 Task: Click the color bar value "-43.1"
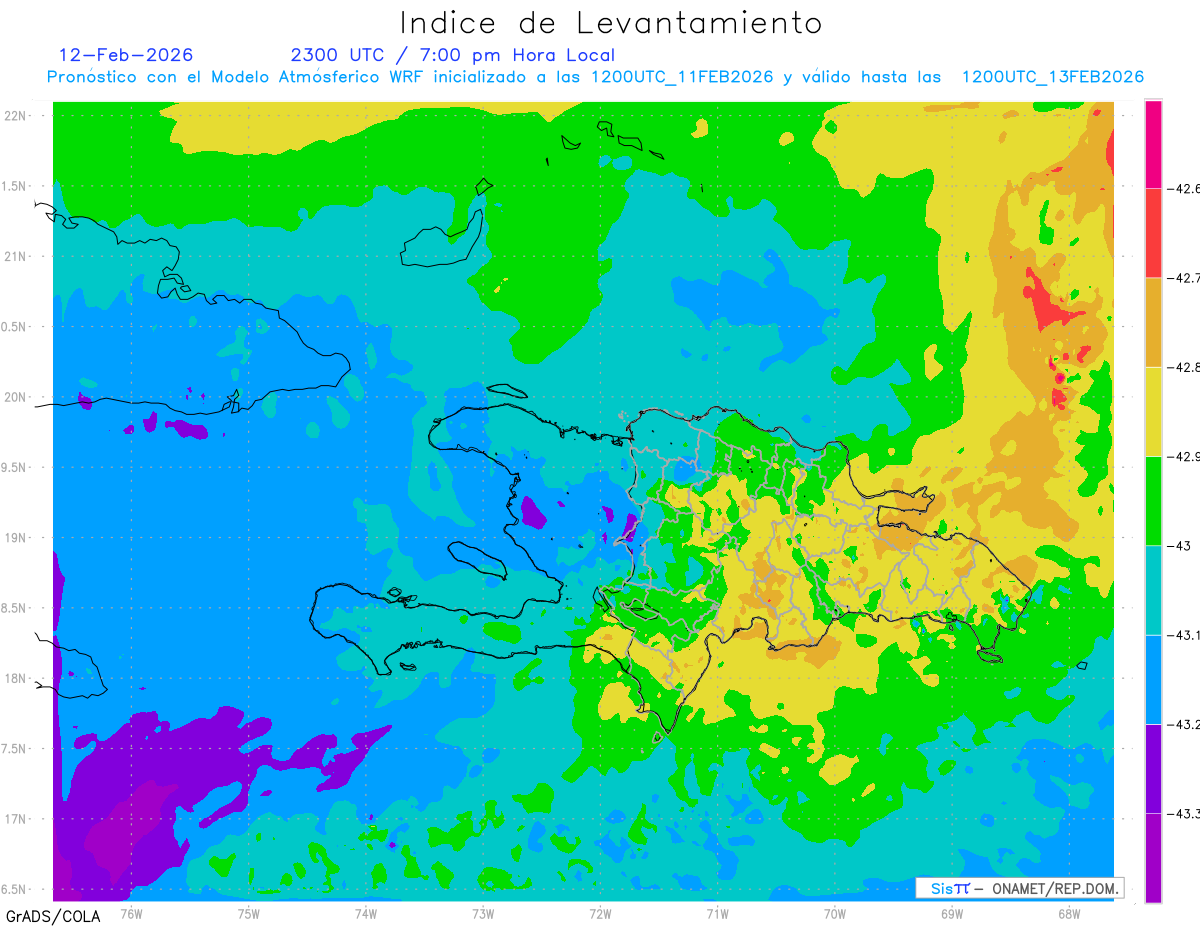point(1184,635)
